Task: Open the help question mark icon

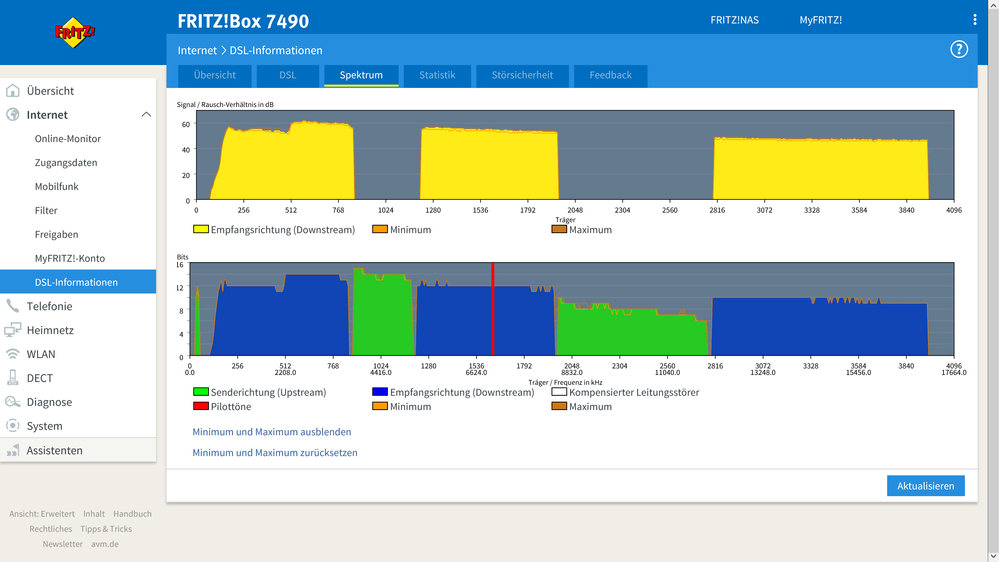Action: click(958, 49)
